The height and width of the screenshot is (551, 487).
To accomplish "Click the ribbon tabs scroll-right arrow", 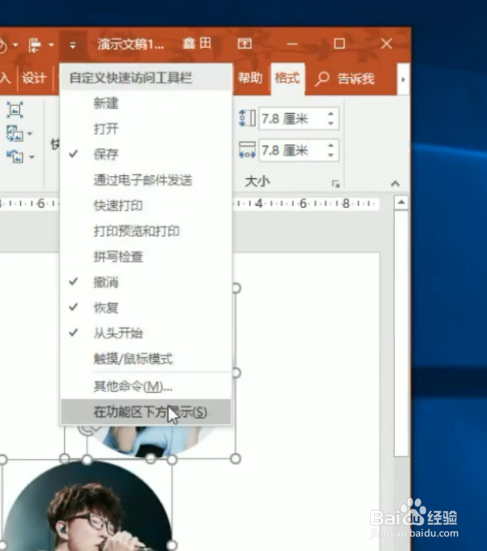I will point(403,80).
